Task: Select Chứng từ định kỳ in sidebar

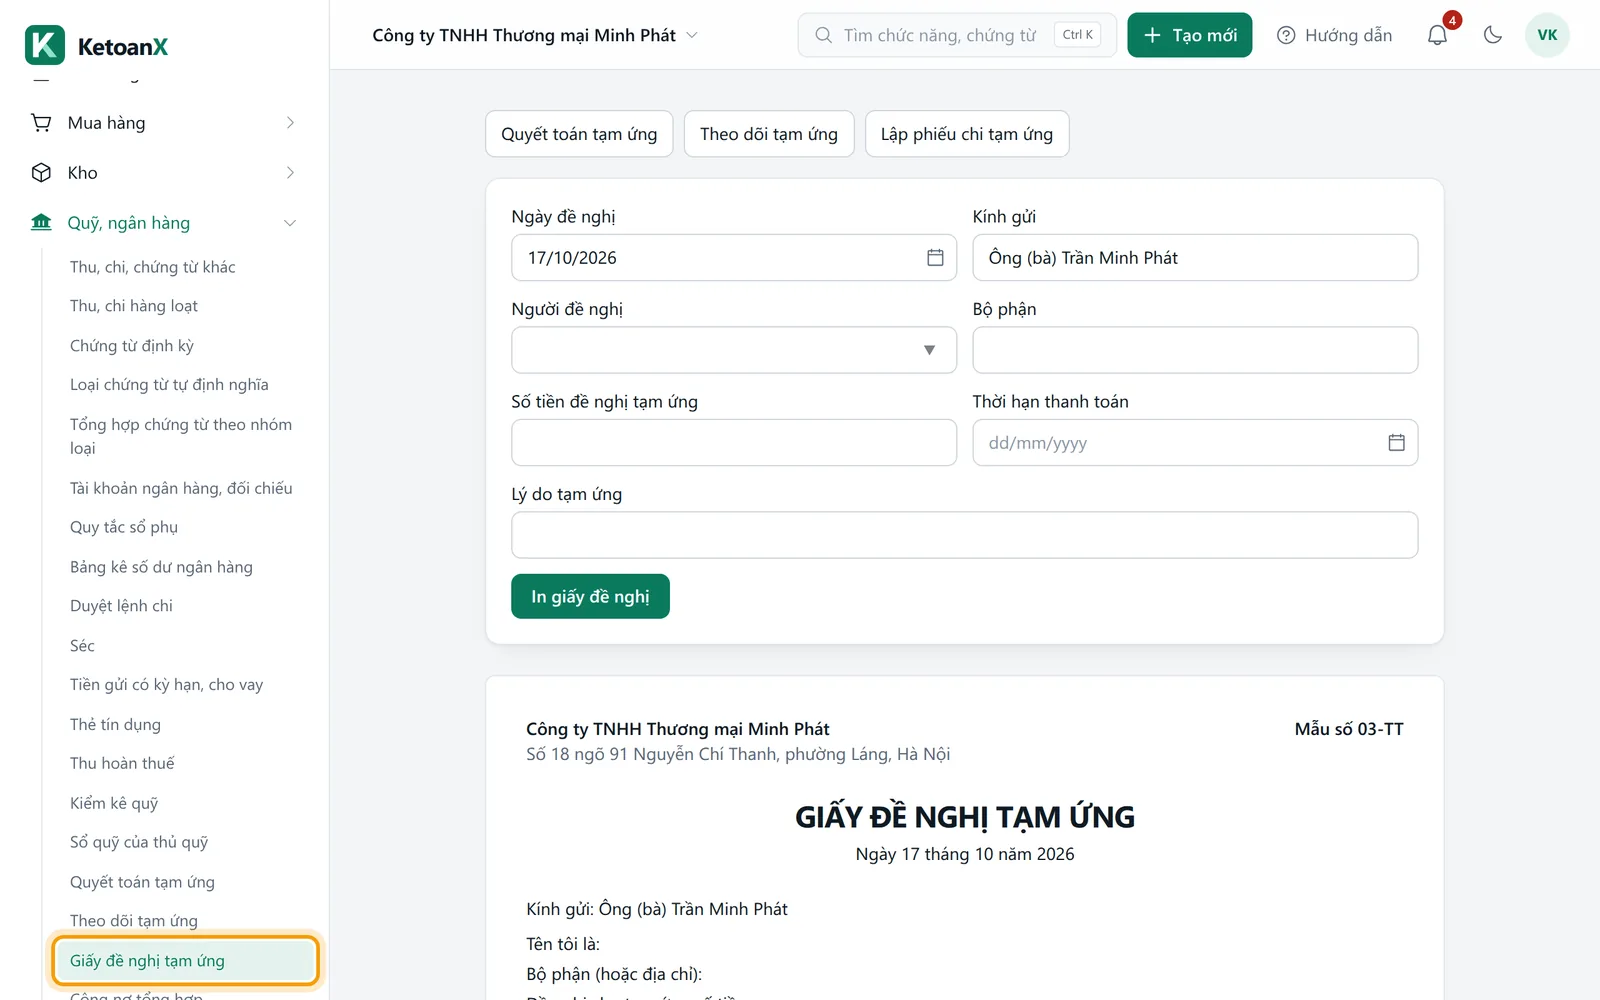Action: pyautogui.click(x=132, y=346)
